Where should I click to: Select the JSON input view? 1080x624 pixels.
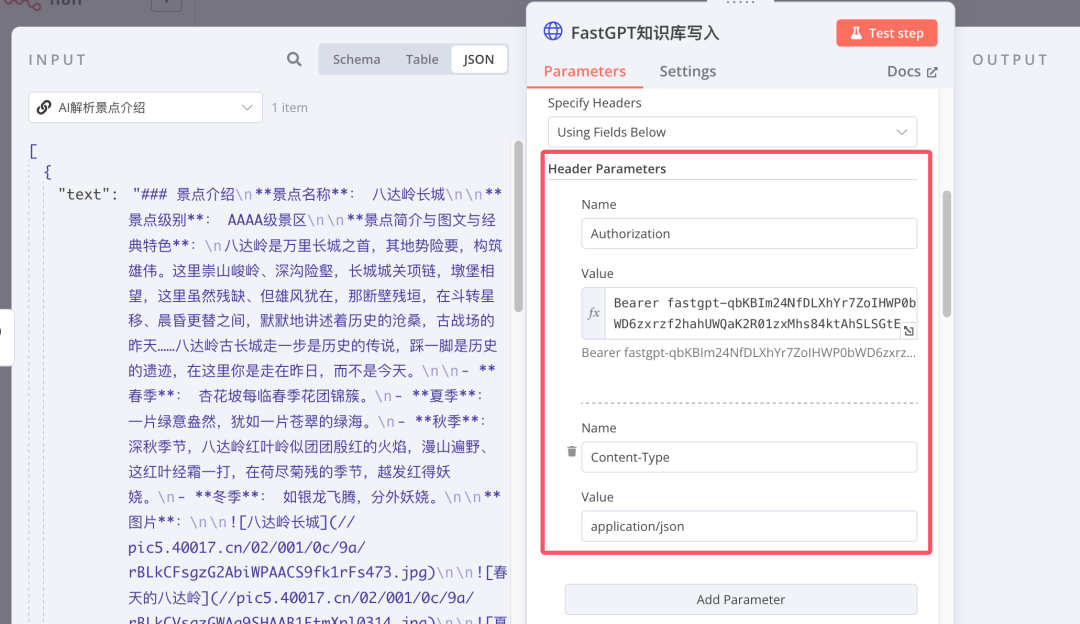click(x=479, y=59)
